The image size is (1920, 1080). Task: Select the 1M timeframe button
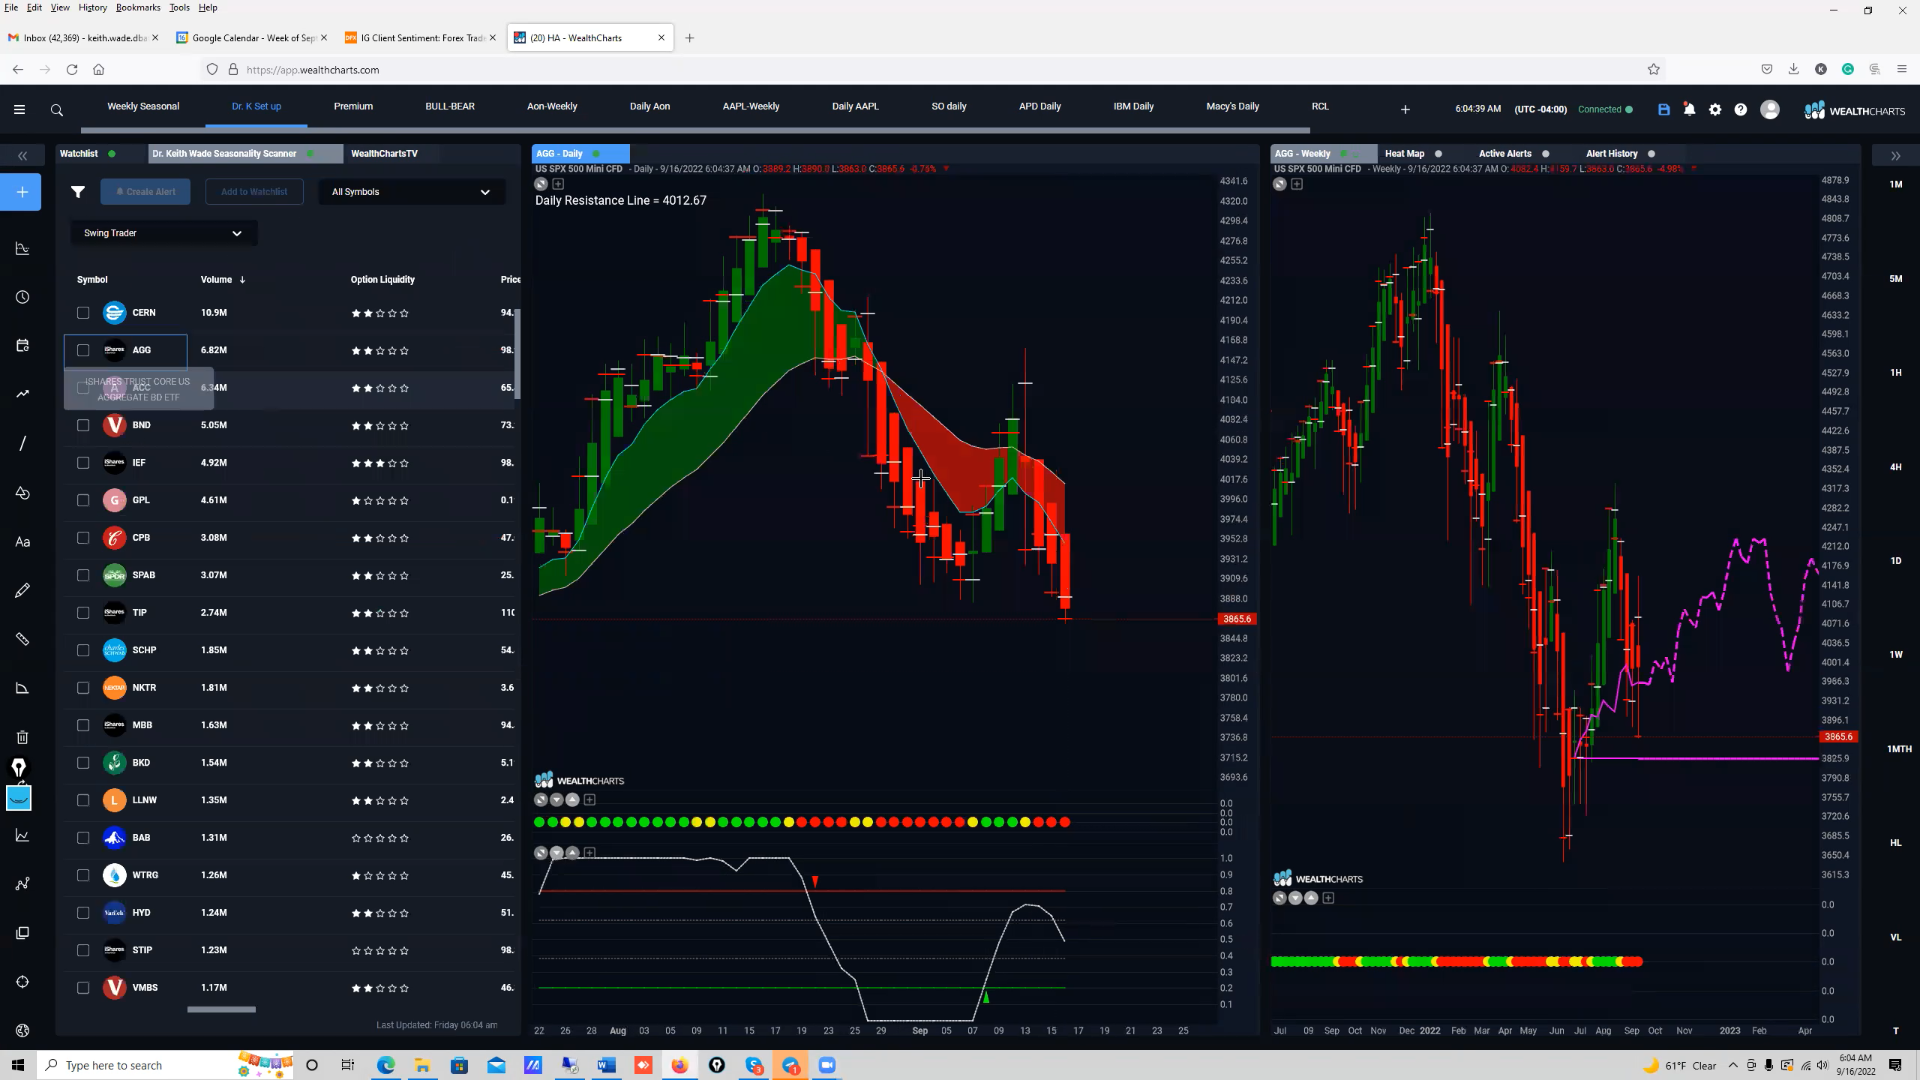(x=1896, y=184)
